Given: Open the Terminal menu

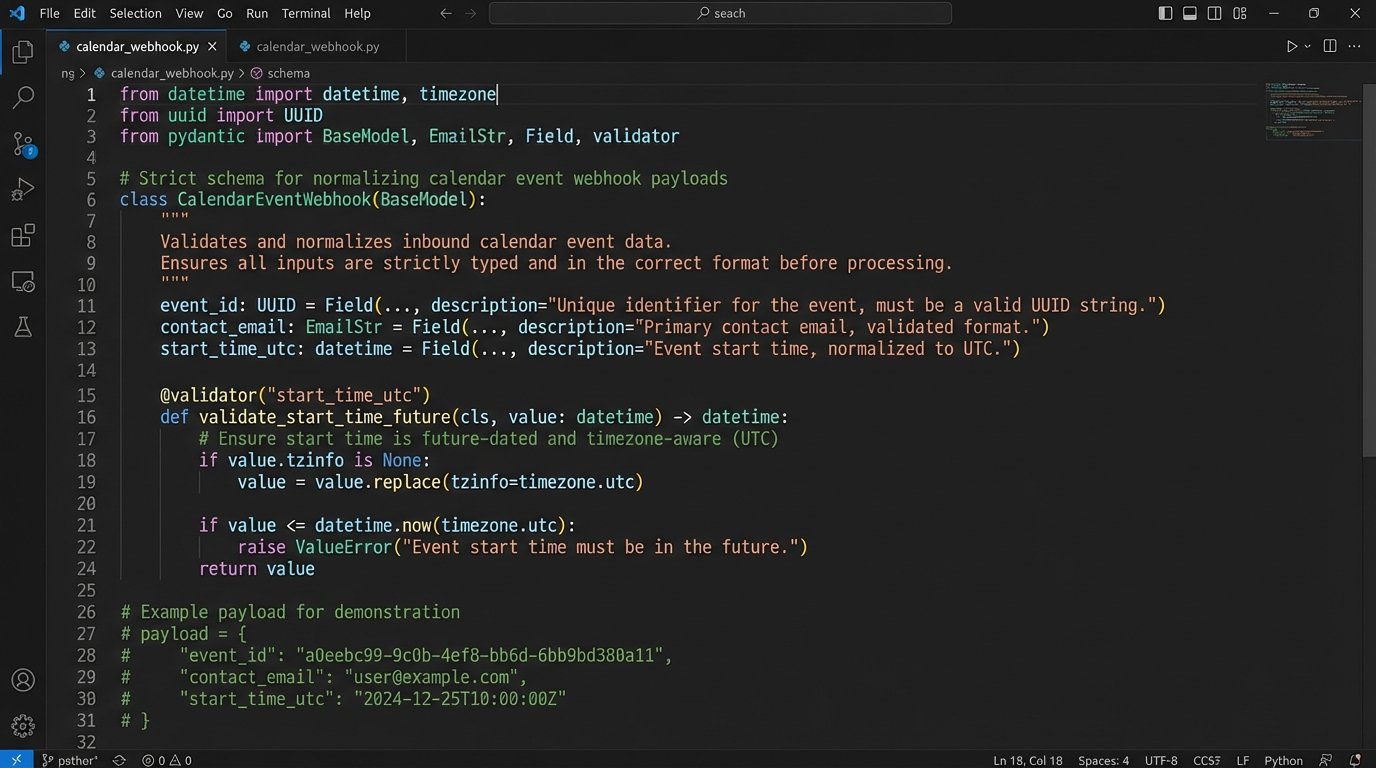Looking at the screenshot, I should 305,13.
